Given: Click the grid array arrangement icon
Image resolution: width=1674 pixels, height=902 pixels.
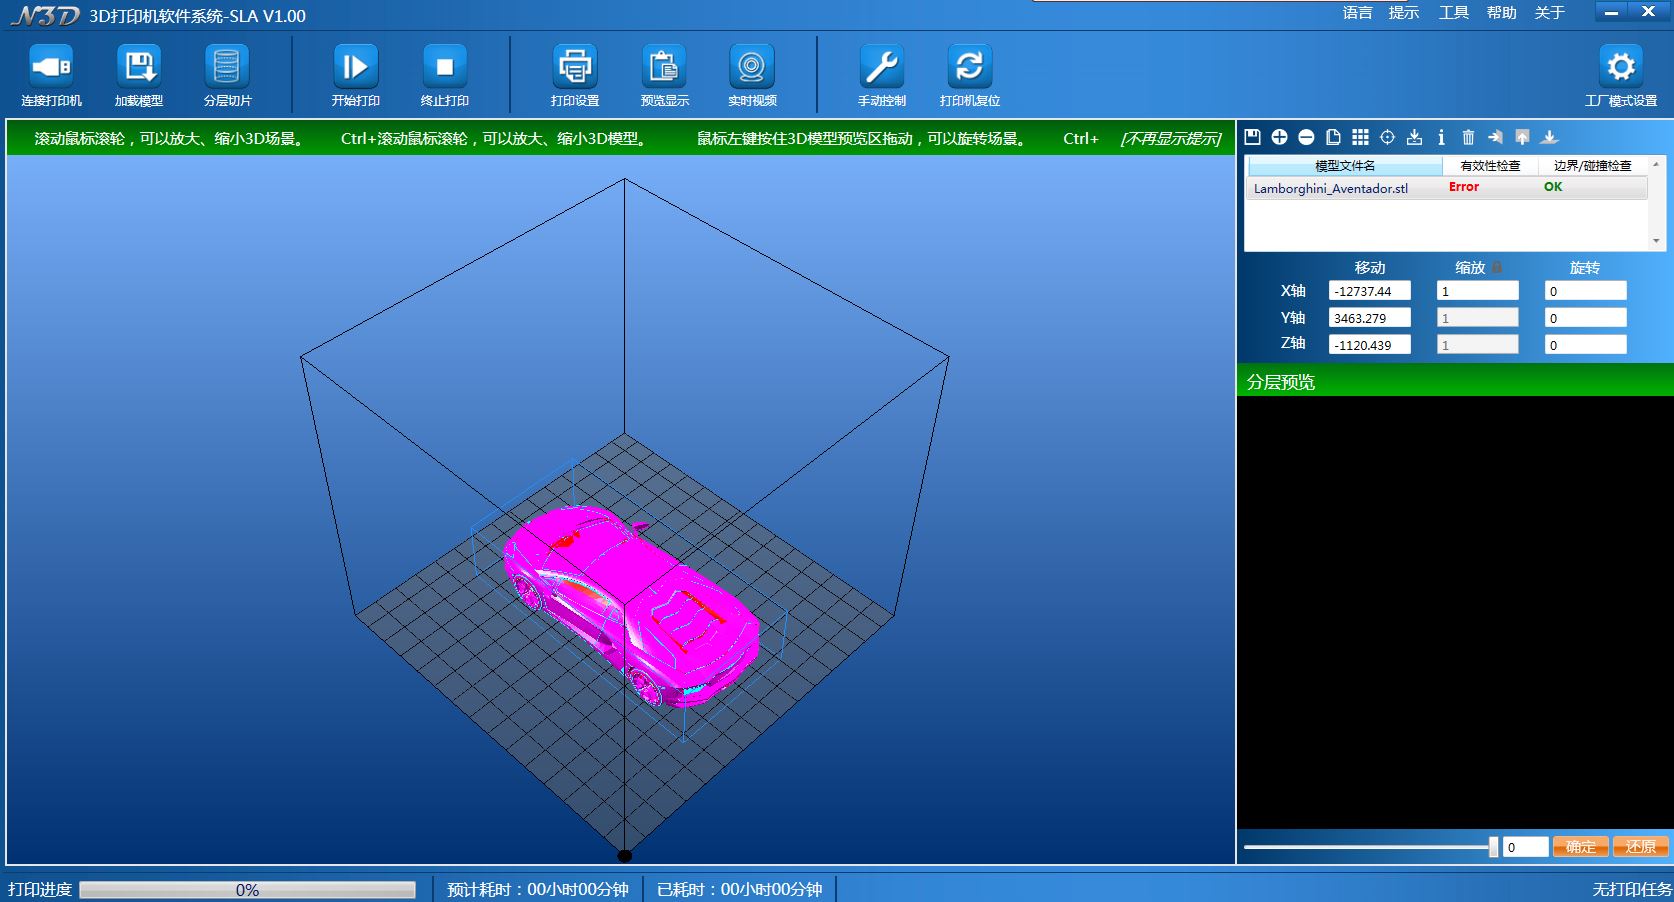Looking at the screenshot, I should point(1360,137).
